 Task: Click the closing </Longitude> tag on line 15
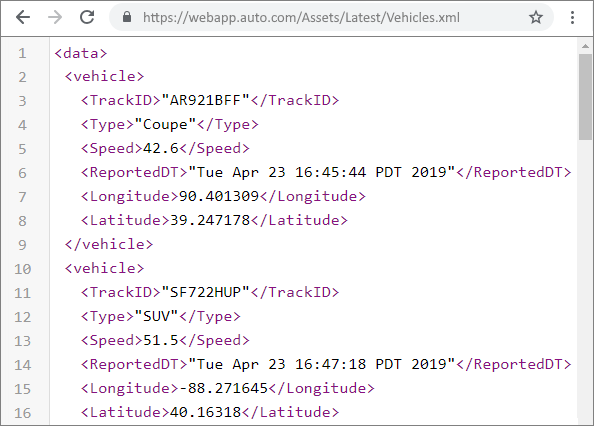point(321,388)
